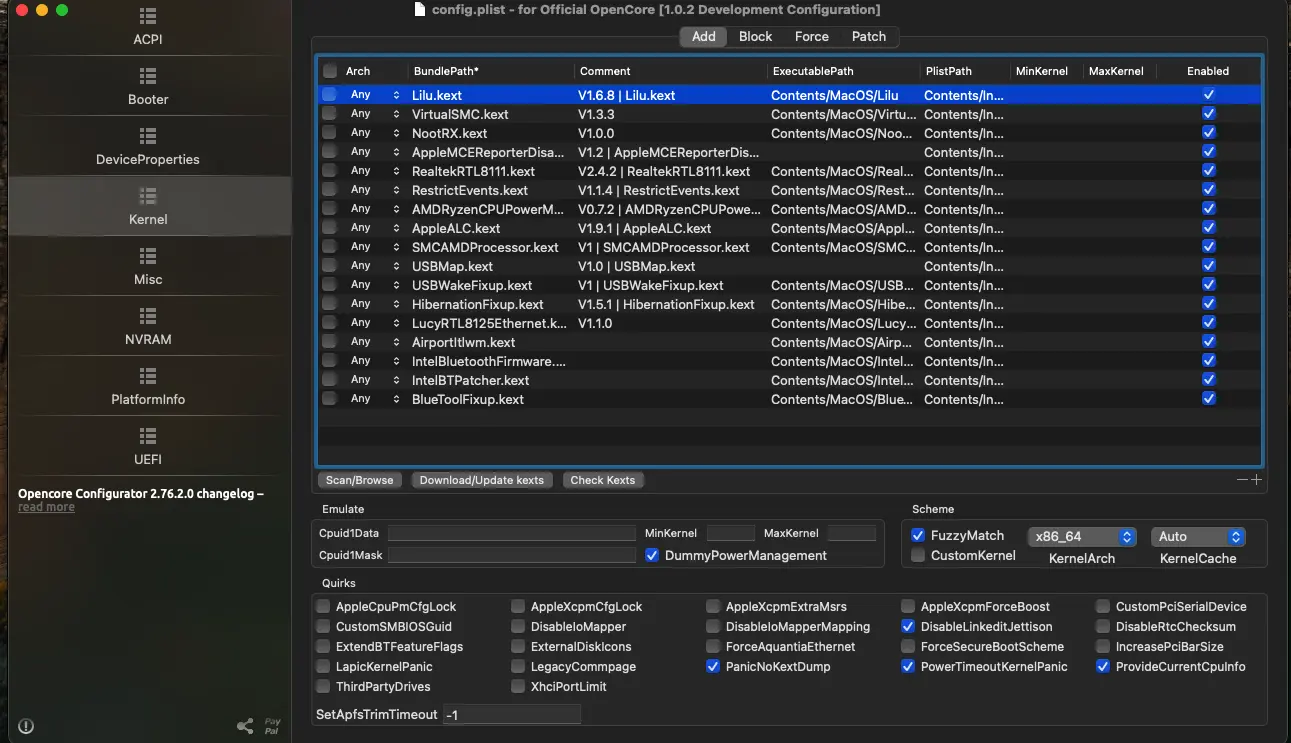Switch to the Patch tab
Screen dimensions: 1291x743
point(869,36)
